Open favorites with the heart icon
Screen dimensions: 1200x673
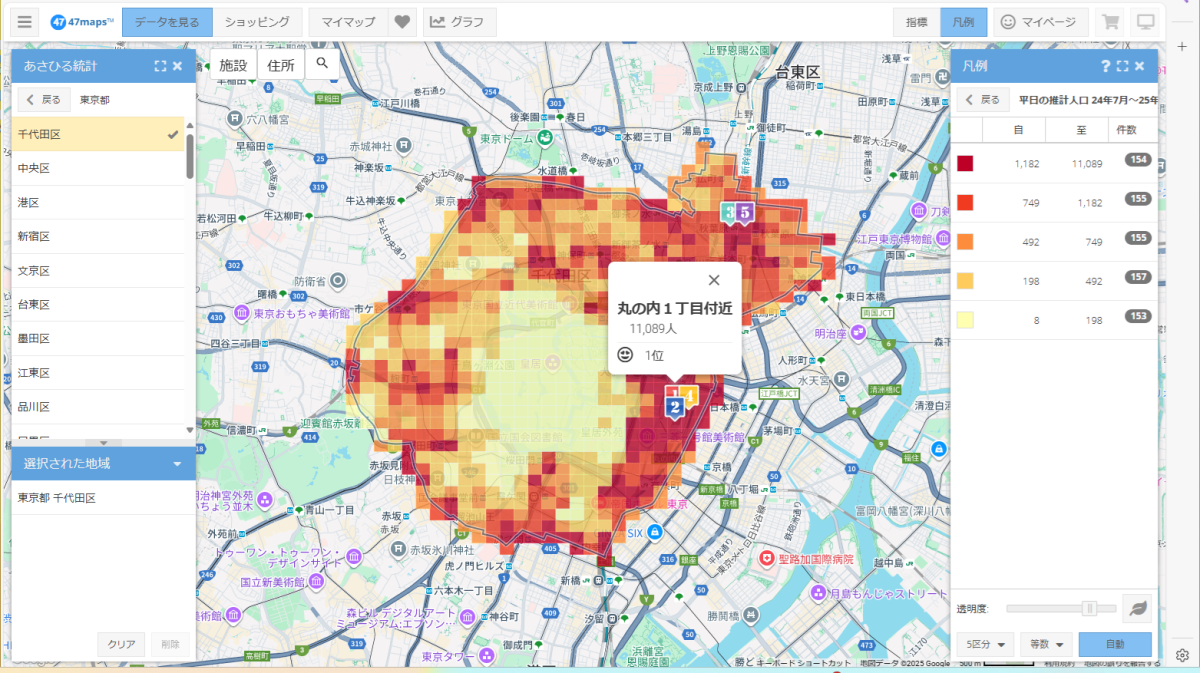click(402, 22)
